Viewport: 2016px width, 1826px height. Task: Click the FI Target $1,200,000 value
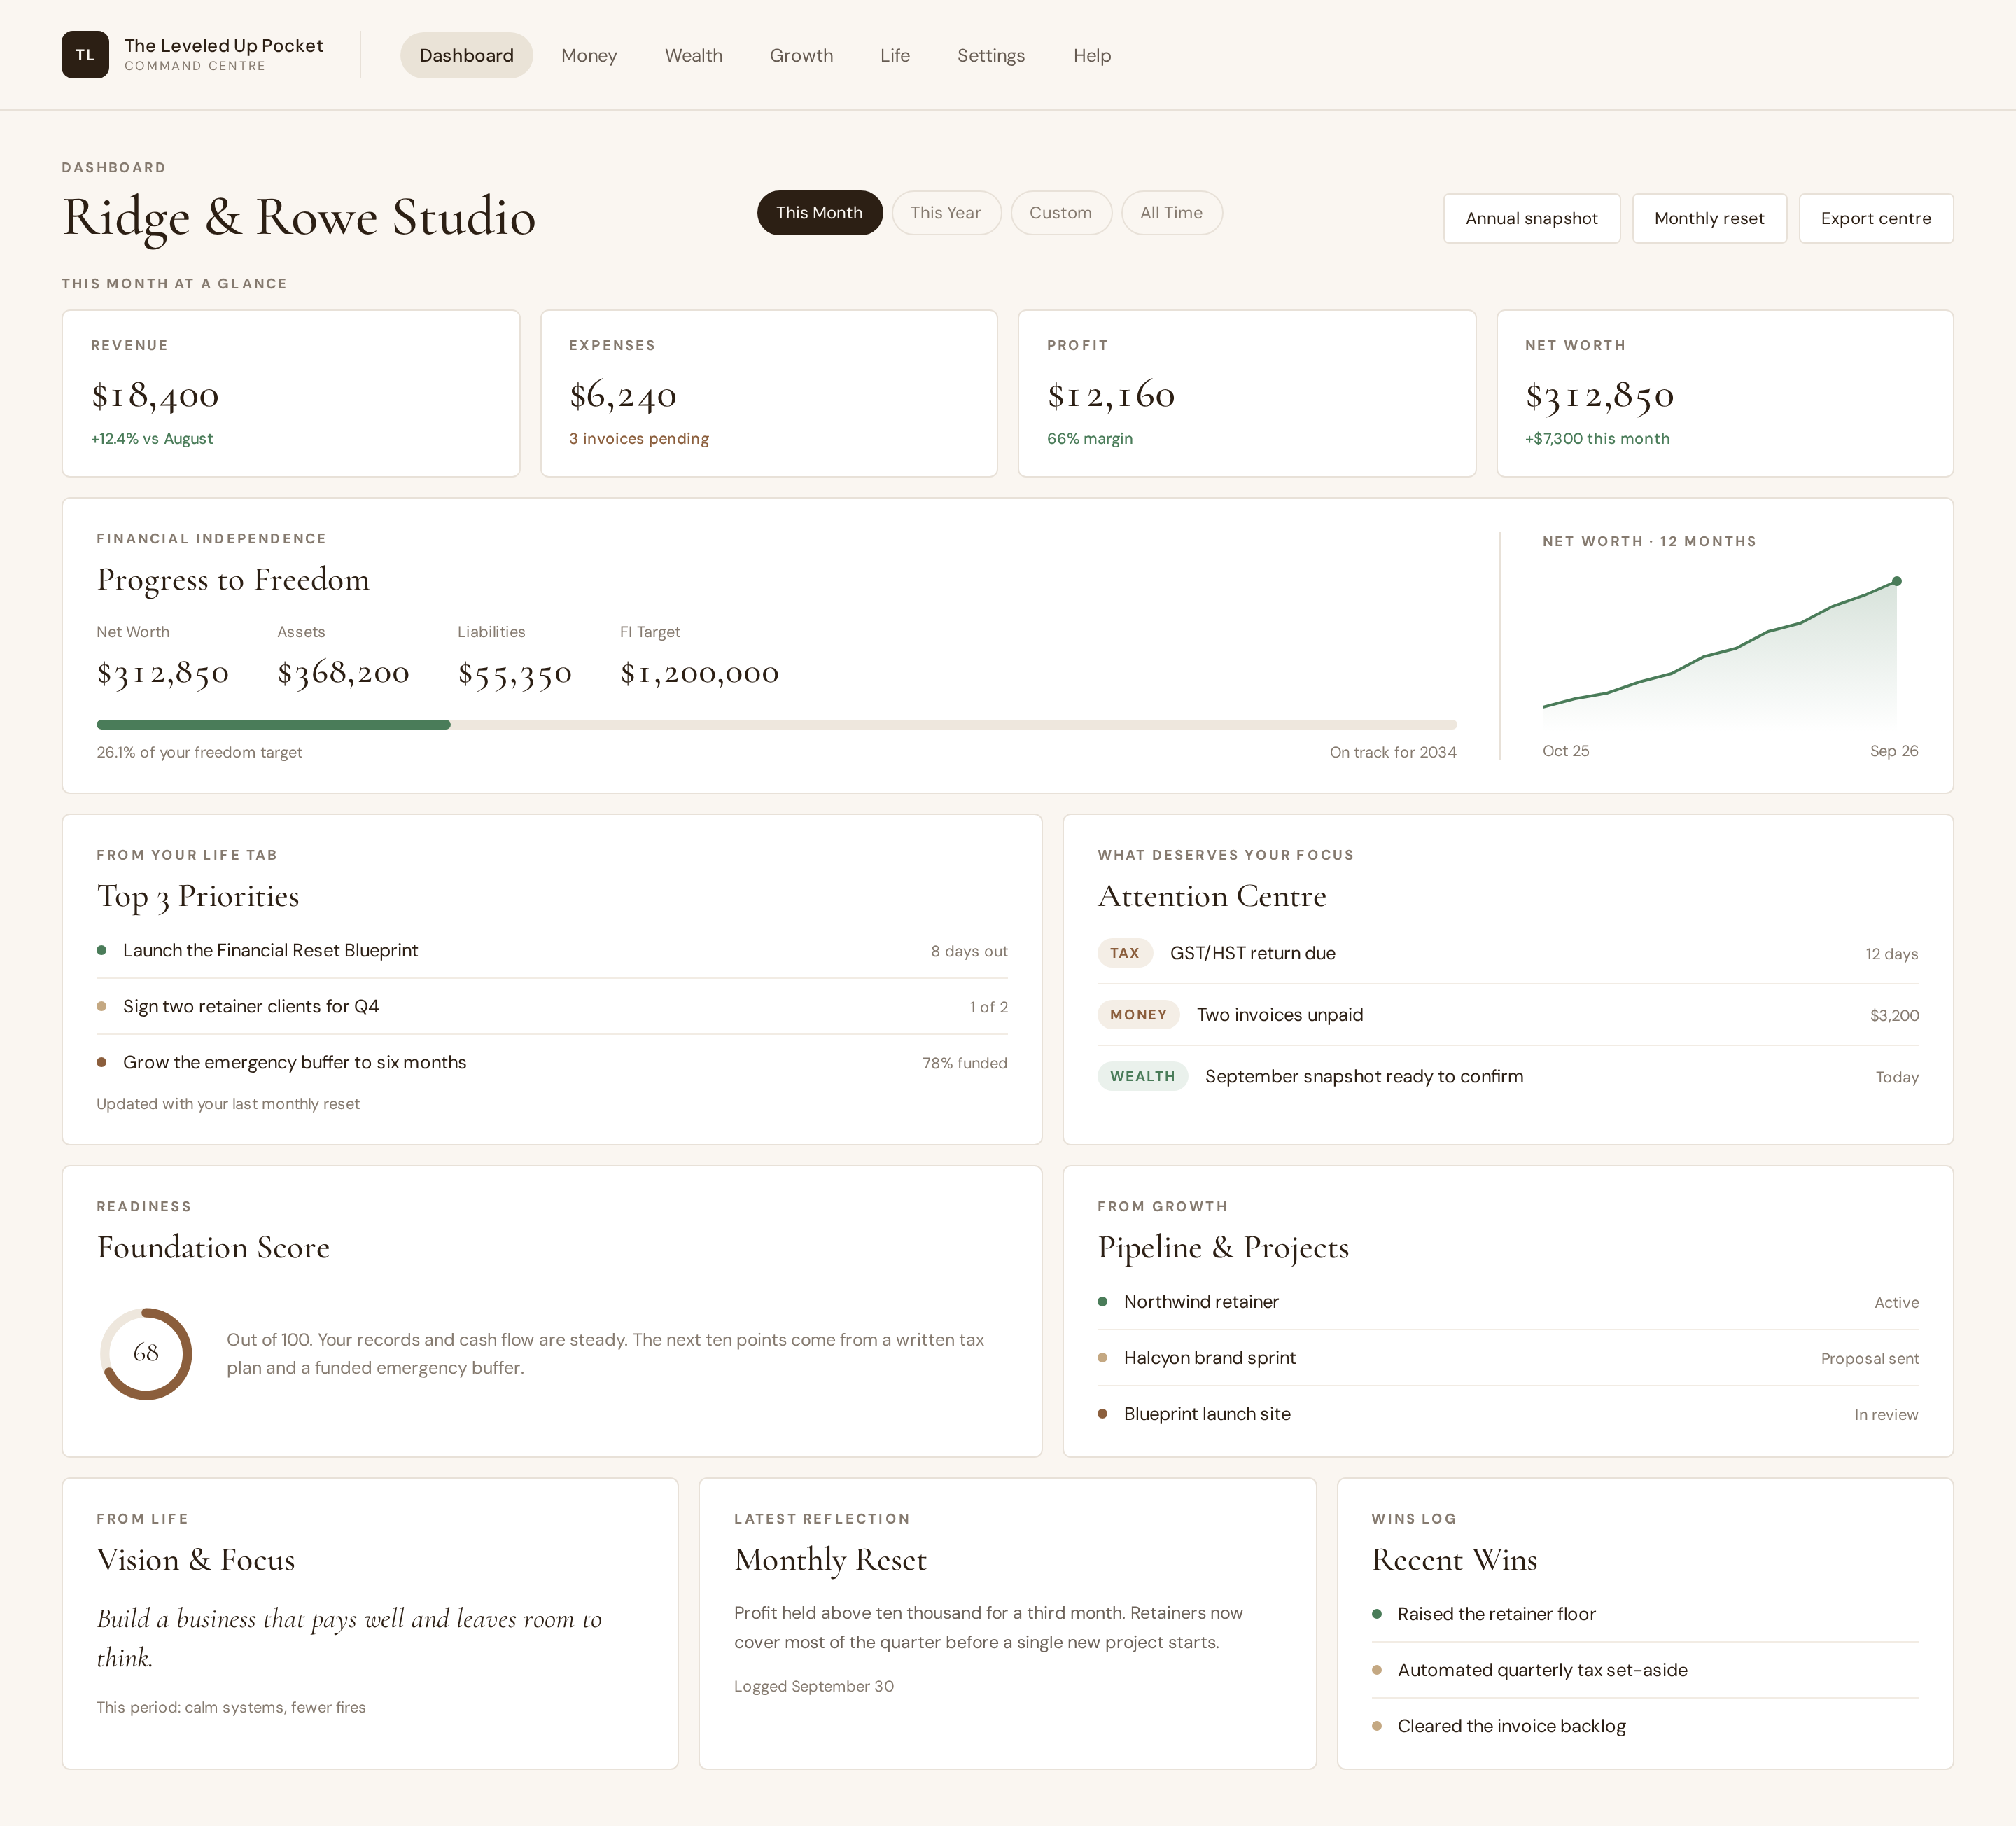click(x=699, y=673)
